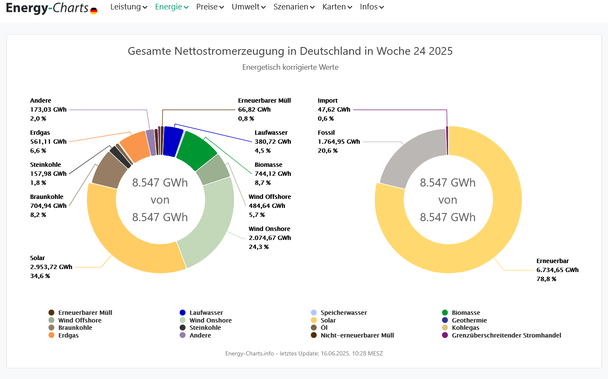This screenshot has height=379, width=608.
Task: Click the Karten menu item
Action: pos(337,7)
